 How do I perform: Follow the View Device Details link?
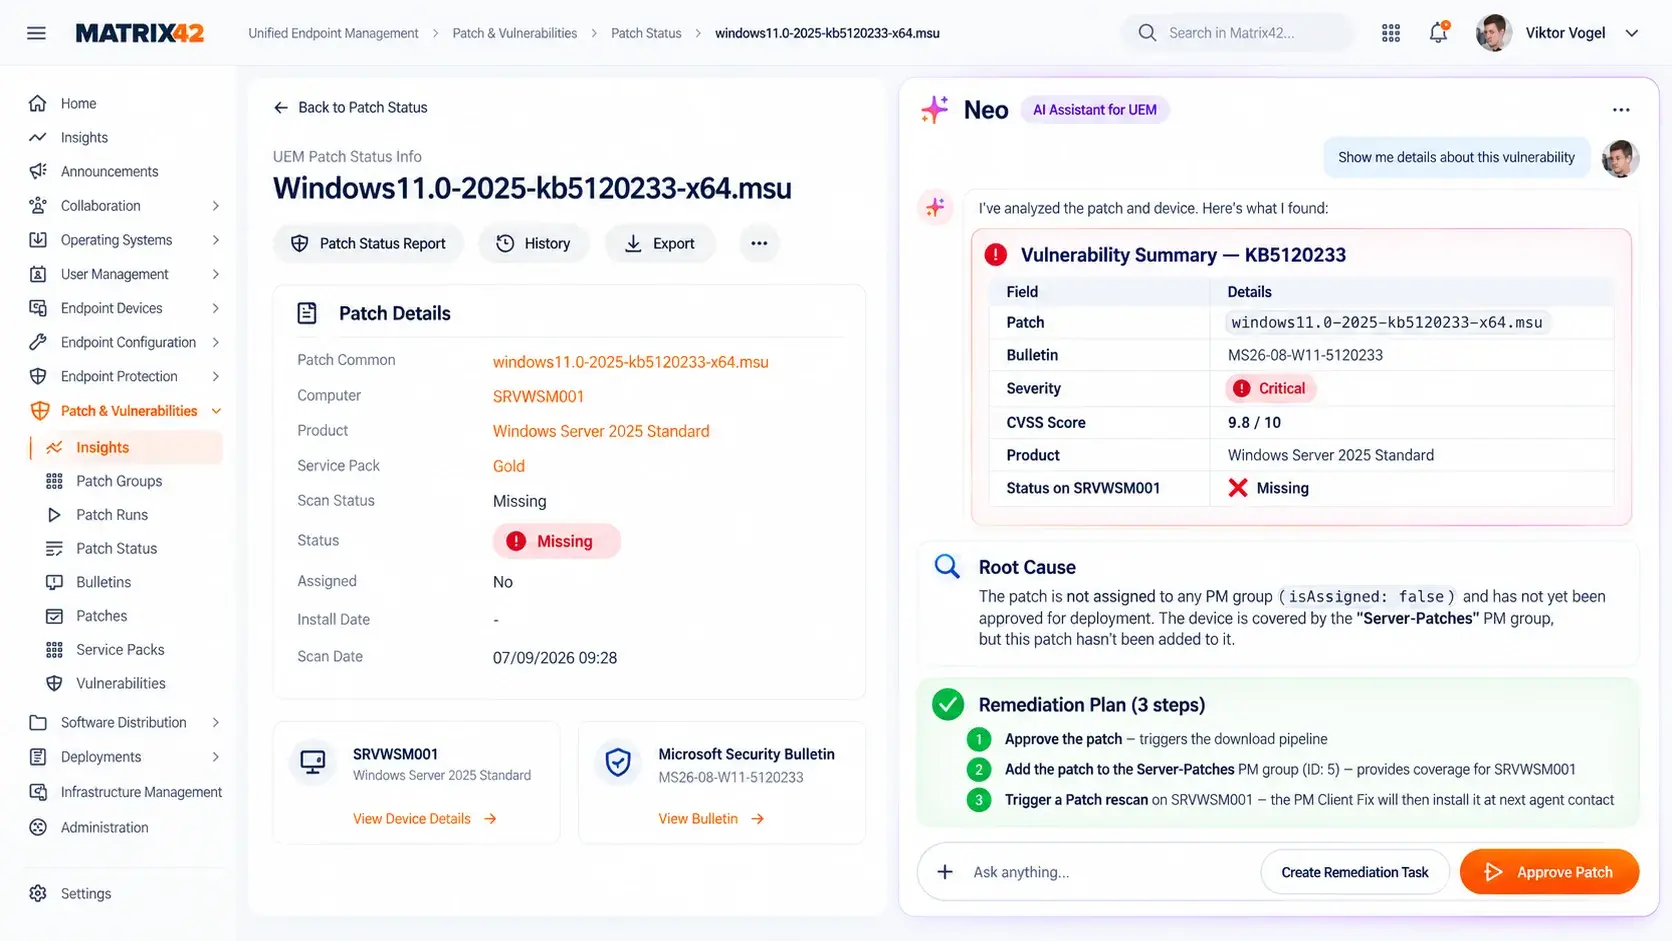coord(425,819)
